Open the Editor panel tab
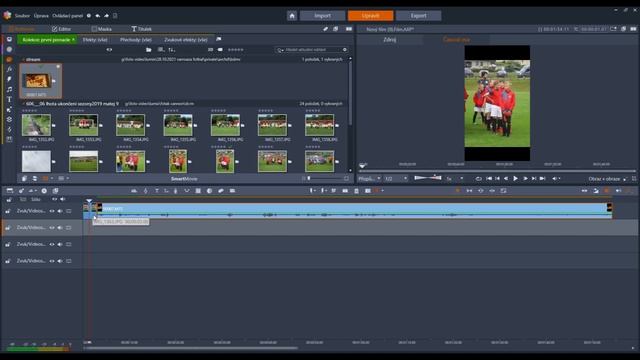Image resolution: width=640 pixels, height=360 pixels. tap(61, 29)
